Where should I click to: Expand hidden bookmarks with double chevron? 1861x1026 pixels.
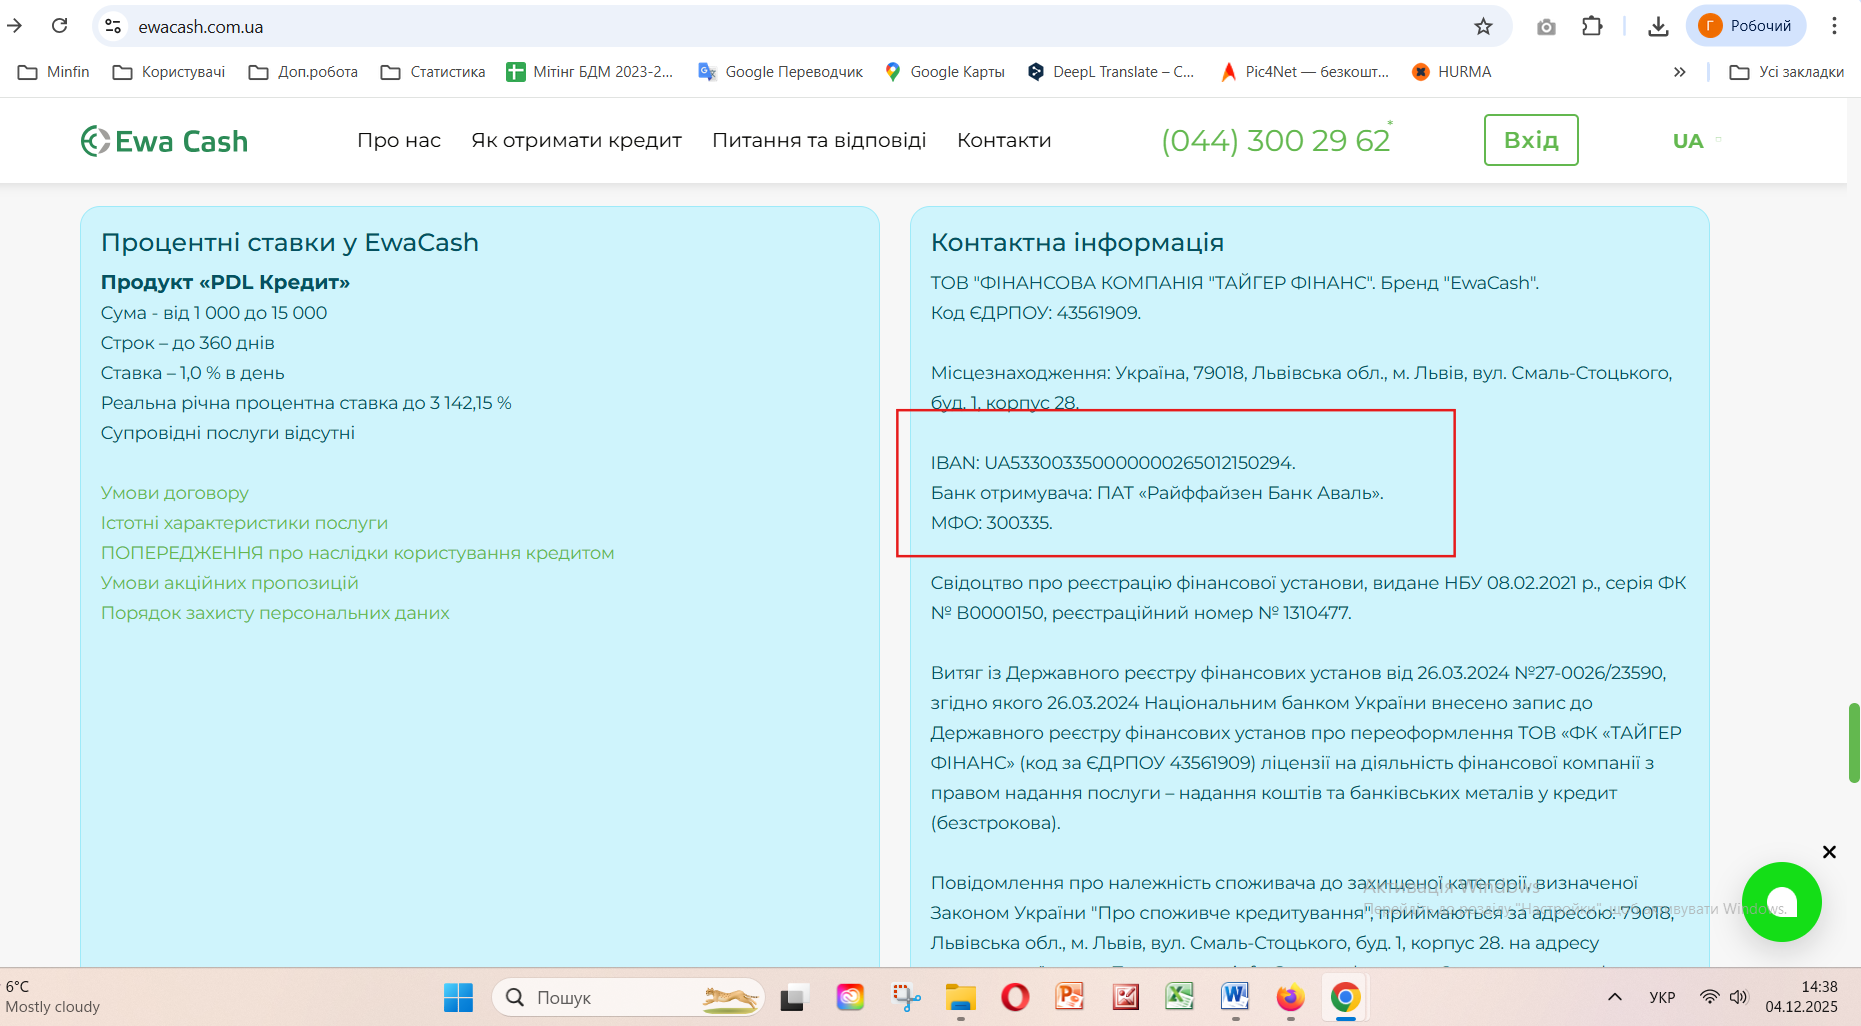click(1680, 72)
